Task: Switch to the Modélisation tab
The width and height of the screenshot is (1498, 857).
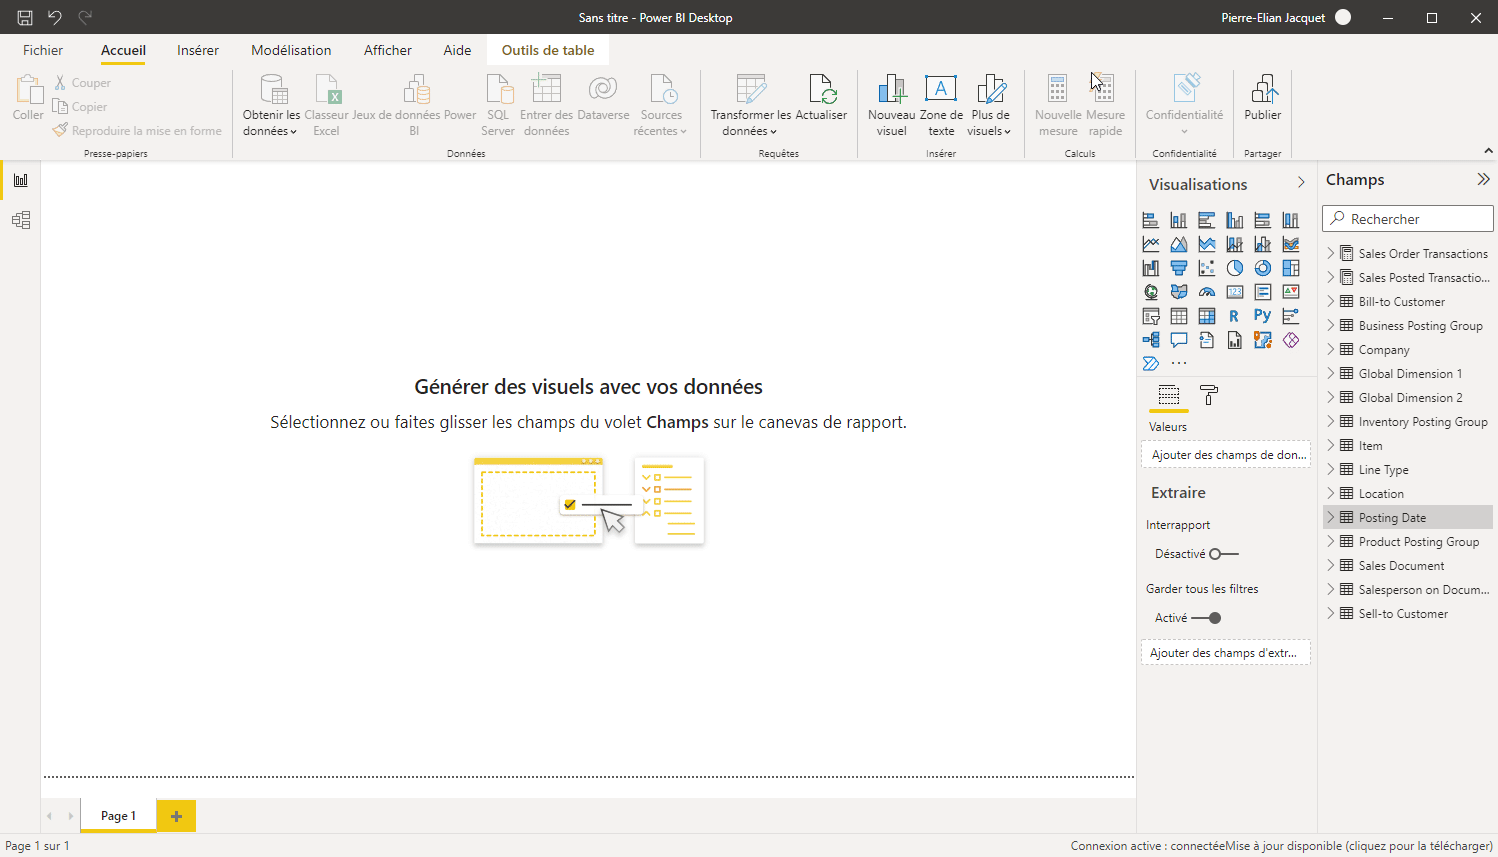Action: click(291, 50)
